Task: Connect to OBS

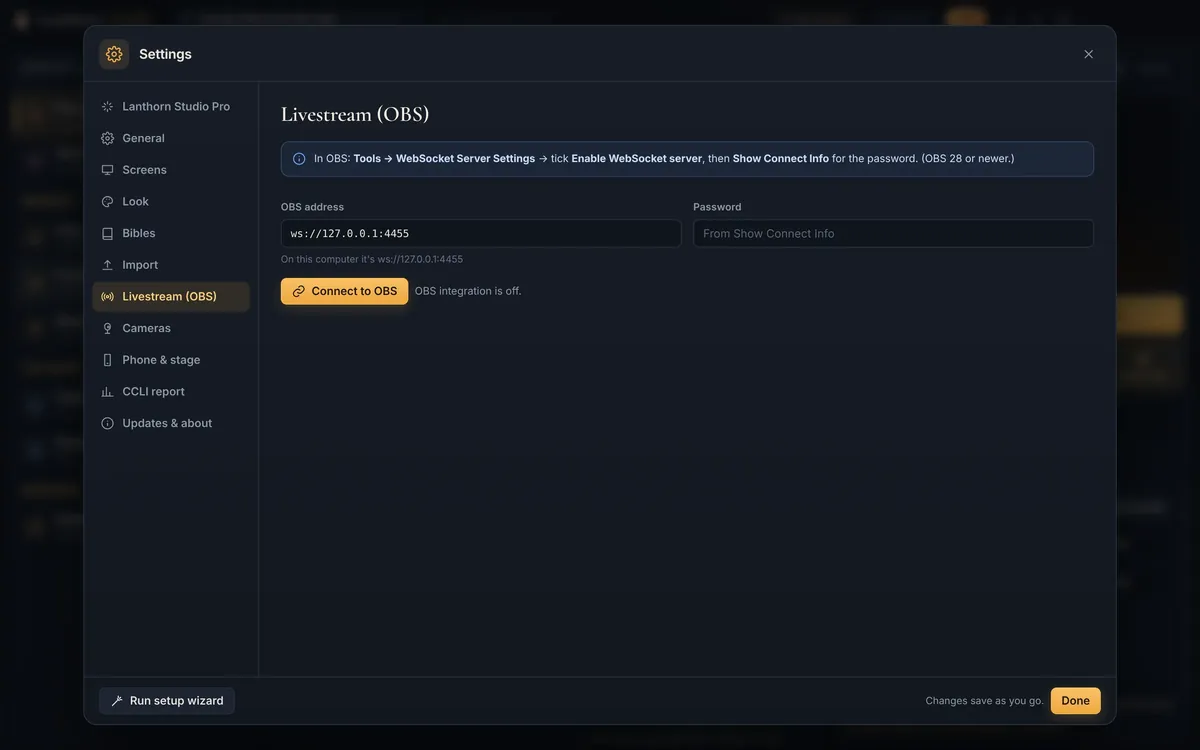Action: 344,291
